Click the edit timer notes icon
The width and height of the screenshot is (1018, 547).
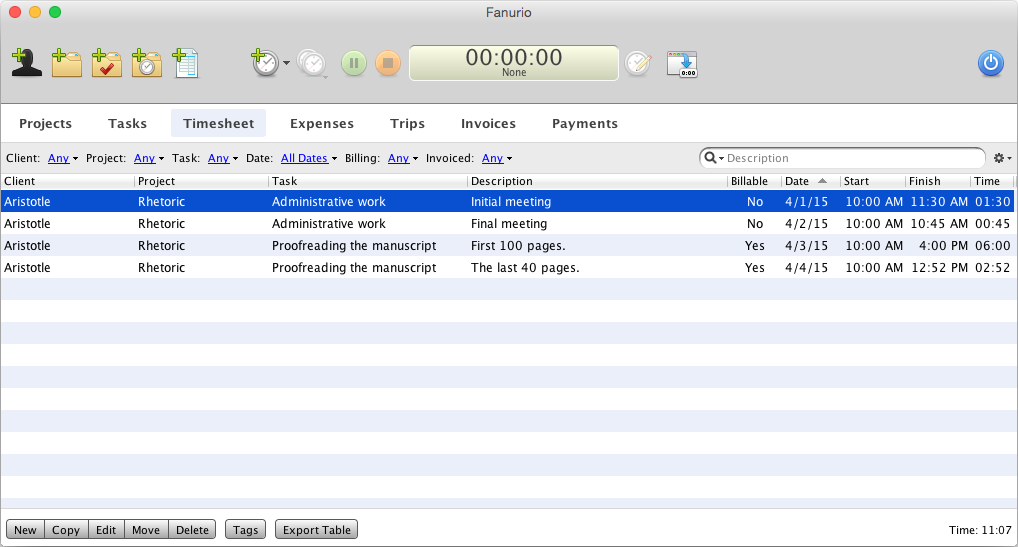(637, 64)
